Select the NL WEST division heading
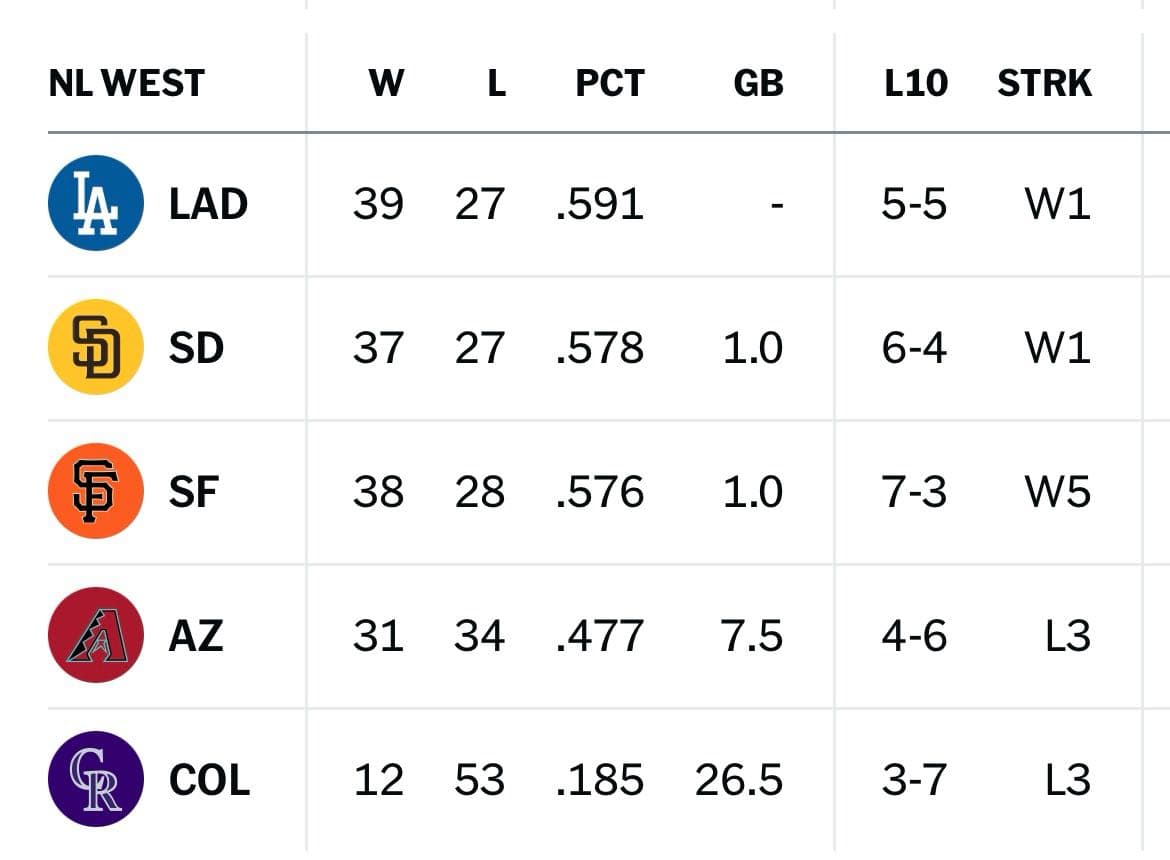This screenshot has width=1170, height=860. [126, 84]
